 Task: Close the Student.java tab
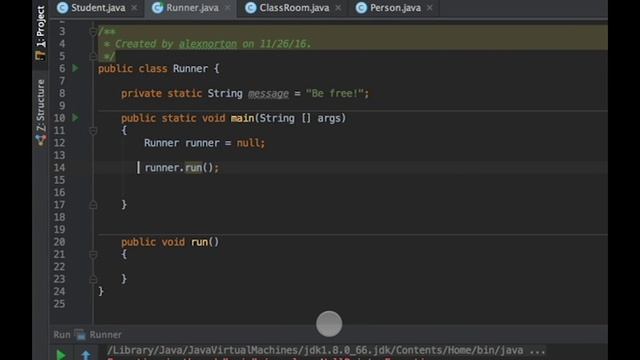point(134,8)
